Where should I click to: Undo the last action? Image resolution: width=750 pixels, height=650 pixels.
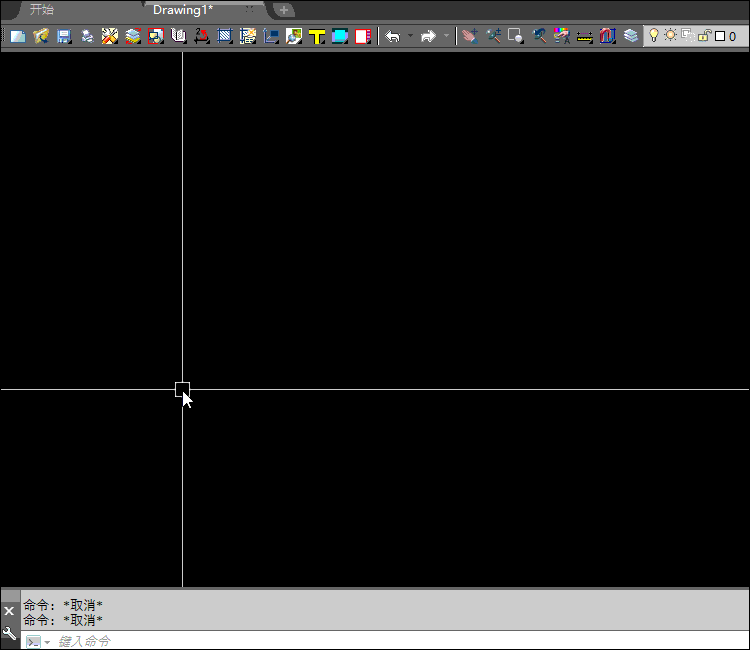click(393, 36)
